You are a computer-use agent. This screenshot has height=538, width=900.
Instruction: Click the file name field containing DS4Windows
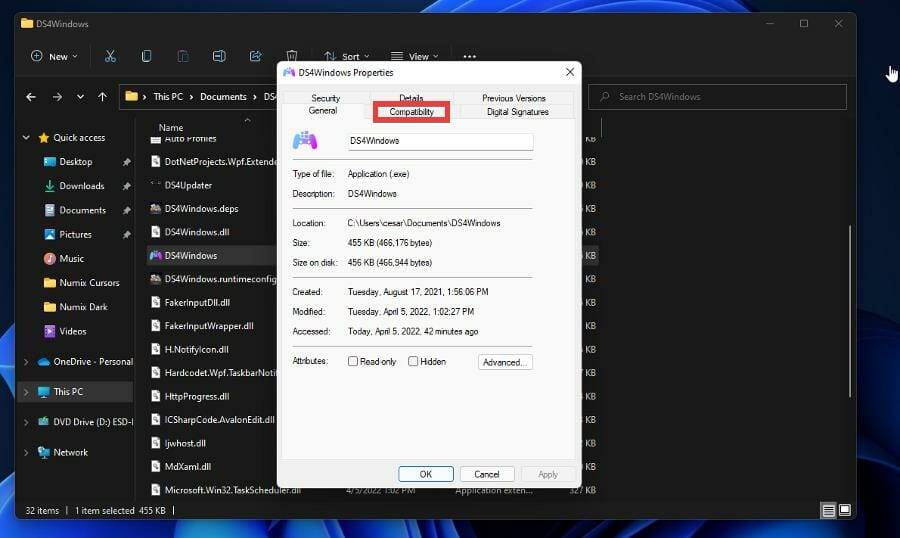(440, 141)
